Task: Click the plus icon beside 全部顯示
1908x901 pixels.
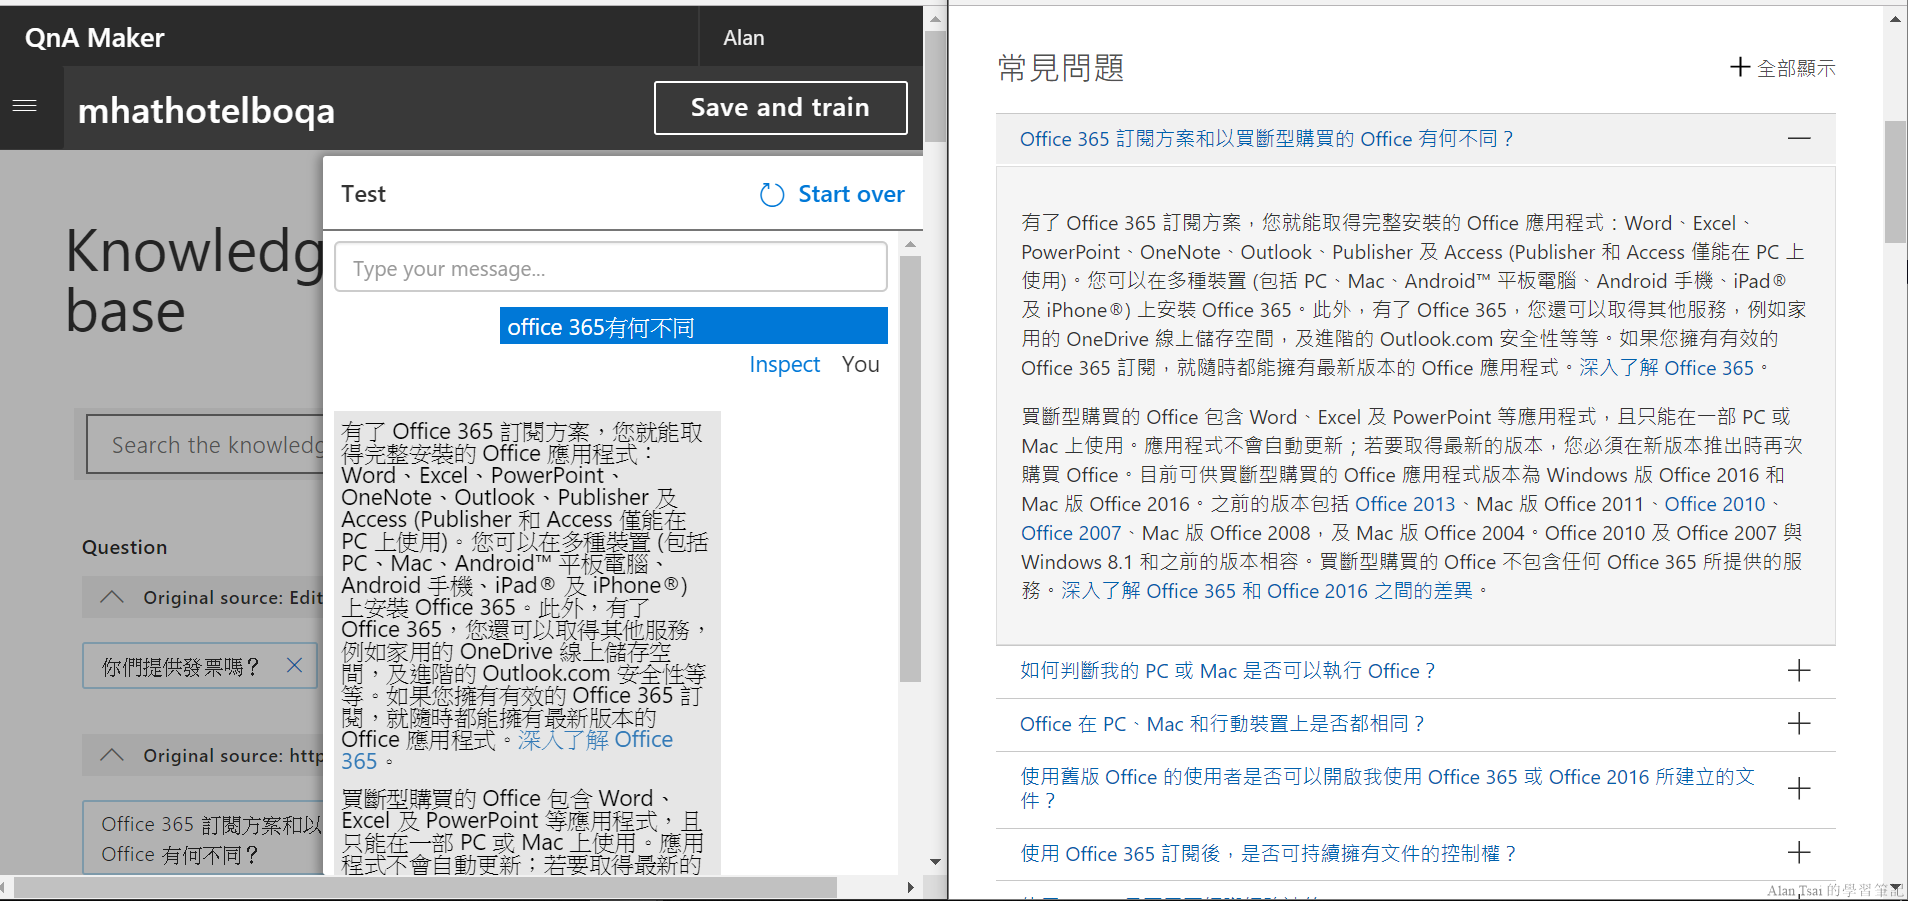Action: (1740, 67)
